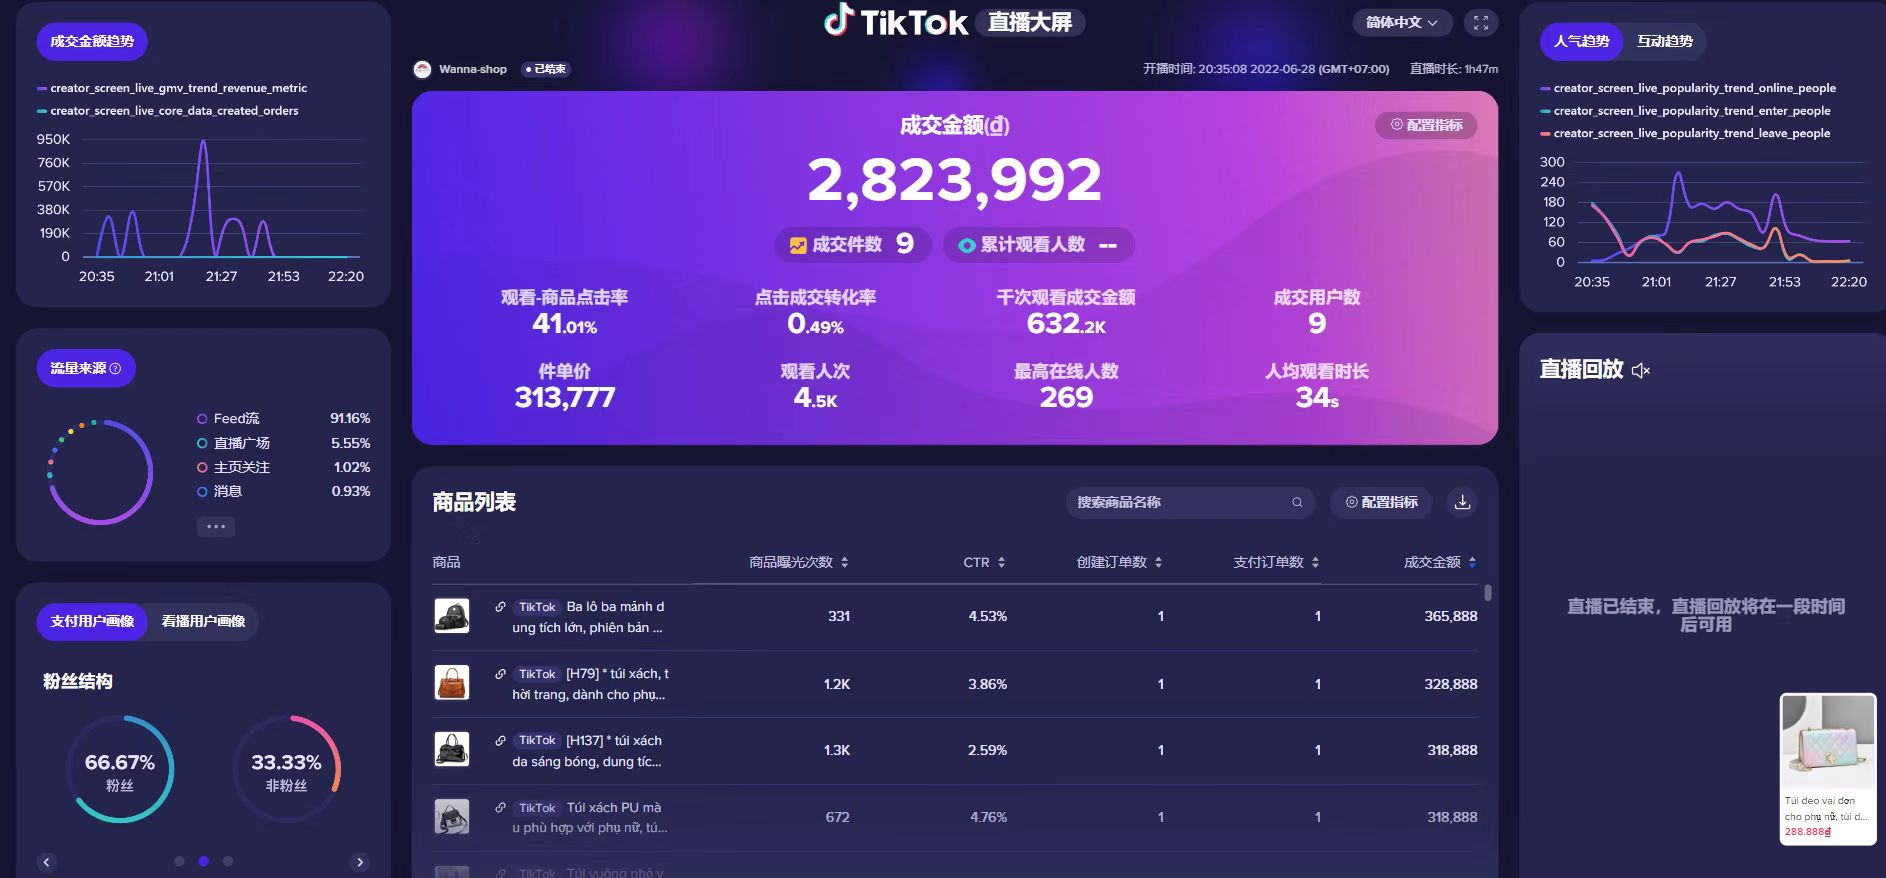The width and height of the screenshot is (1886, 878).
Task: Select the first carousel dot
Action: pyautogui.click(x=179, y=861)
